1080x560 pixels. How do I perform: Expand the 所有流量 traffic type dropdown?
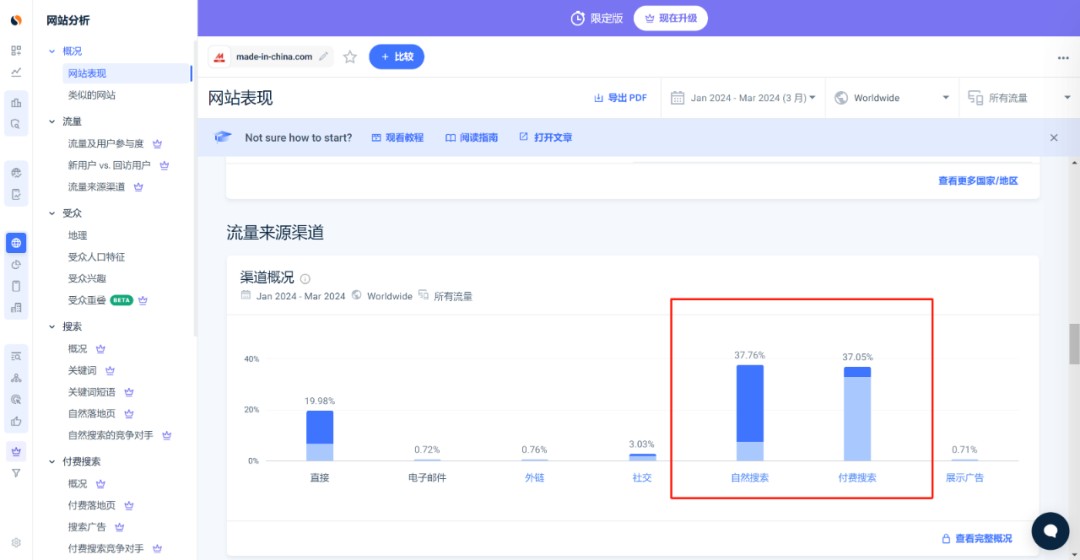coord(1008,98)
